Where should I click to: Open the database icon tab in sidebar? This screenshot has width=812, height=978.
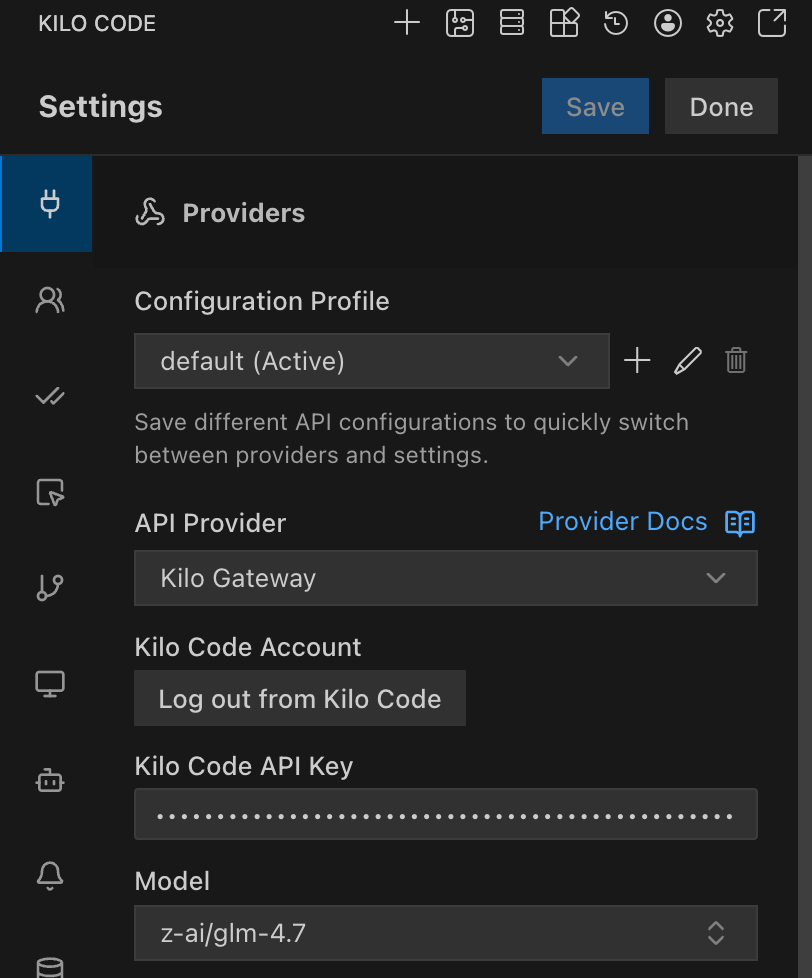point(50,967)
